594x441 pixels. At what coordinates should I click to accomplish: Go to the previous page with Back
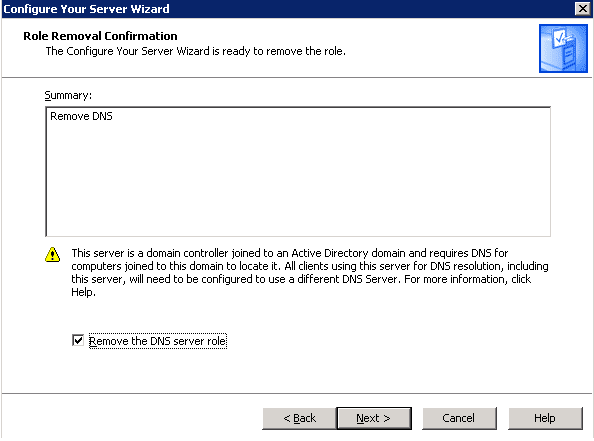299,418
